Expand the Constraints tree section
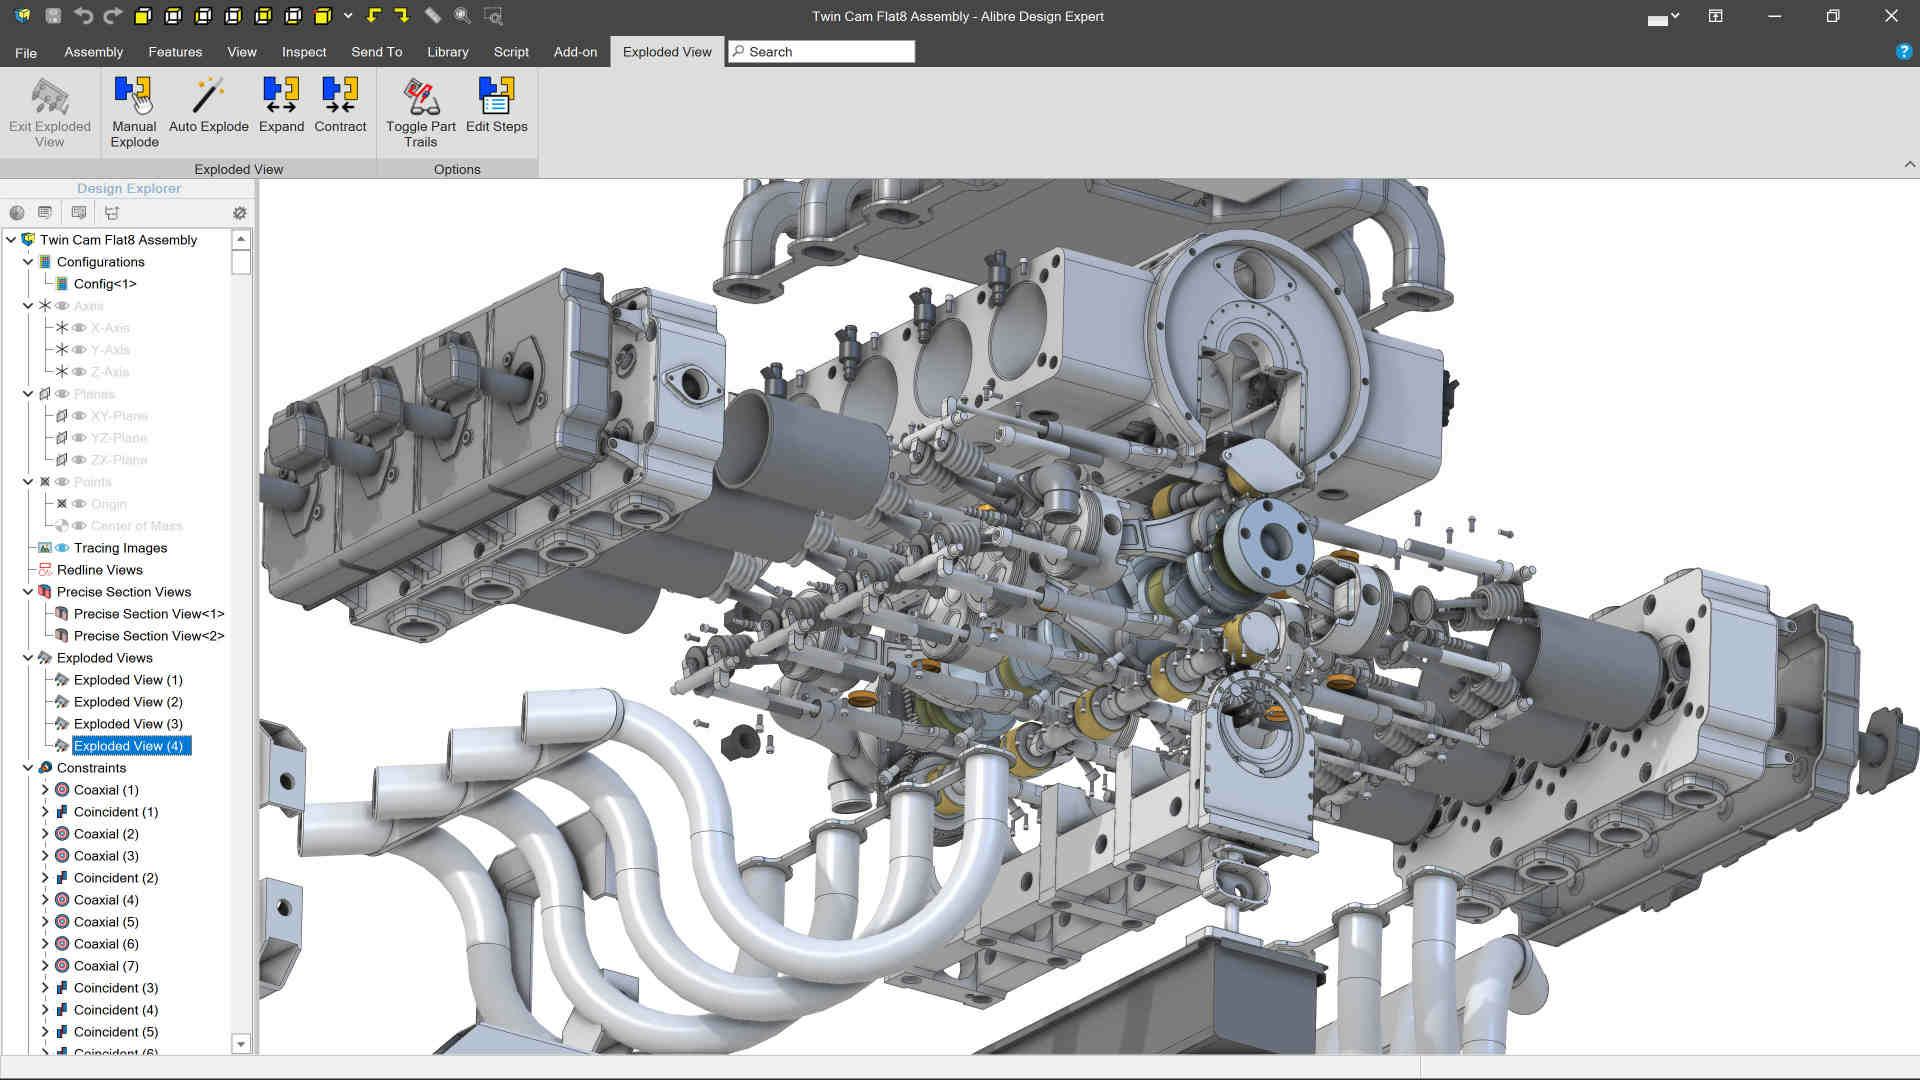This screenshot has width=1920, height=1080. [29, 767]
